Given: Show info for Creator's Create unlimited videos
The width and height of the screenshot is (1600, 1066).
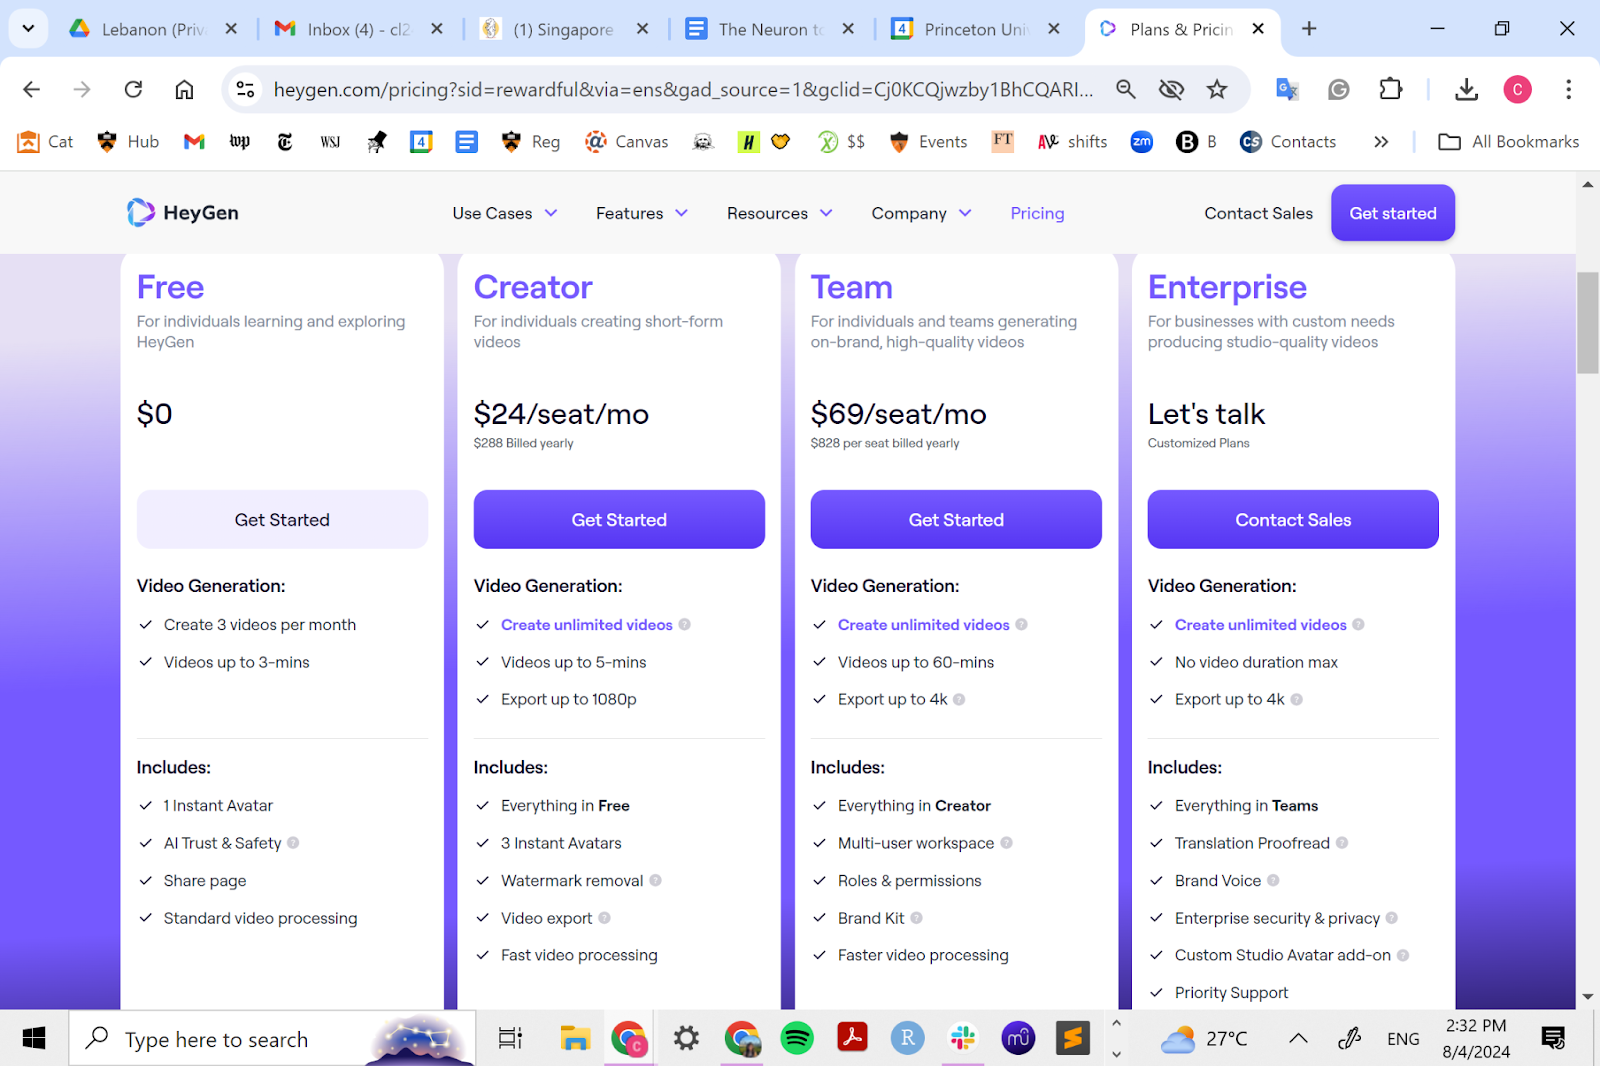Looking at the screenshot, I should tap(685, 625).
